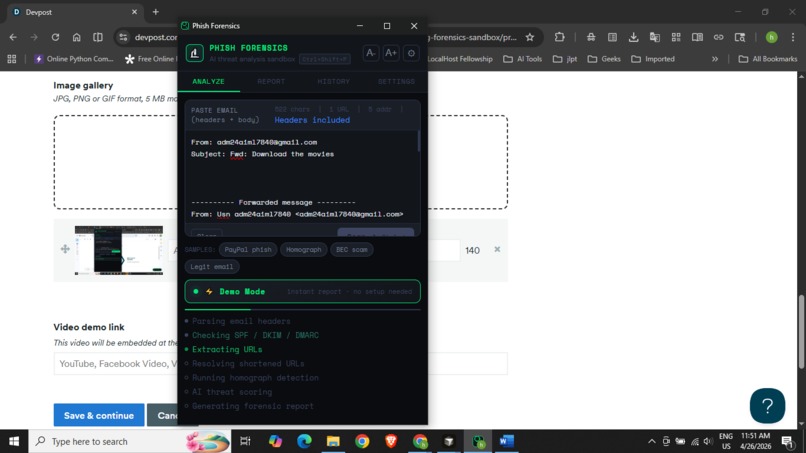Image resolution: width=806 pixels, height=453 pixels.
Task: Open Word from taskbar
Action: click(x=506, y=441)
